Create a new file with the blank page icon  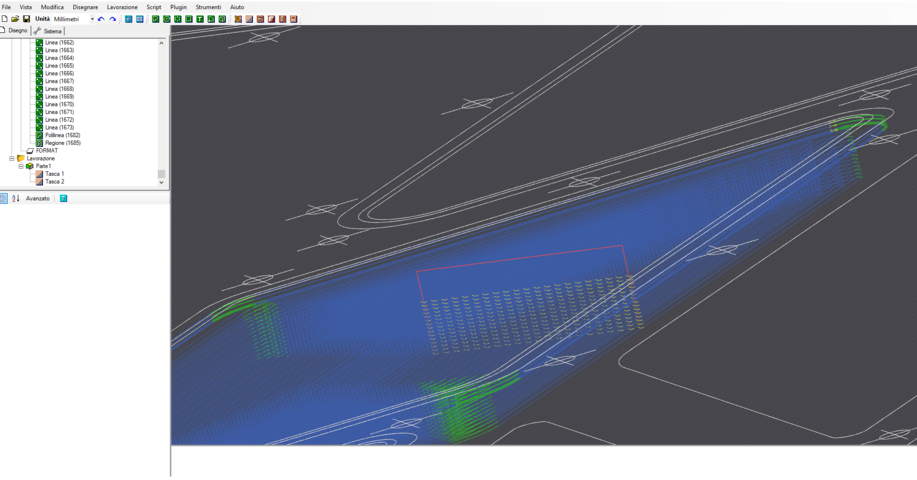point(5,19)
